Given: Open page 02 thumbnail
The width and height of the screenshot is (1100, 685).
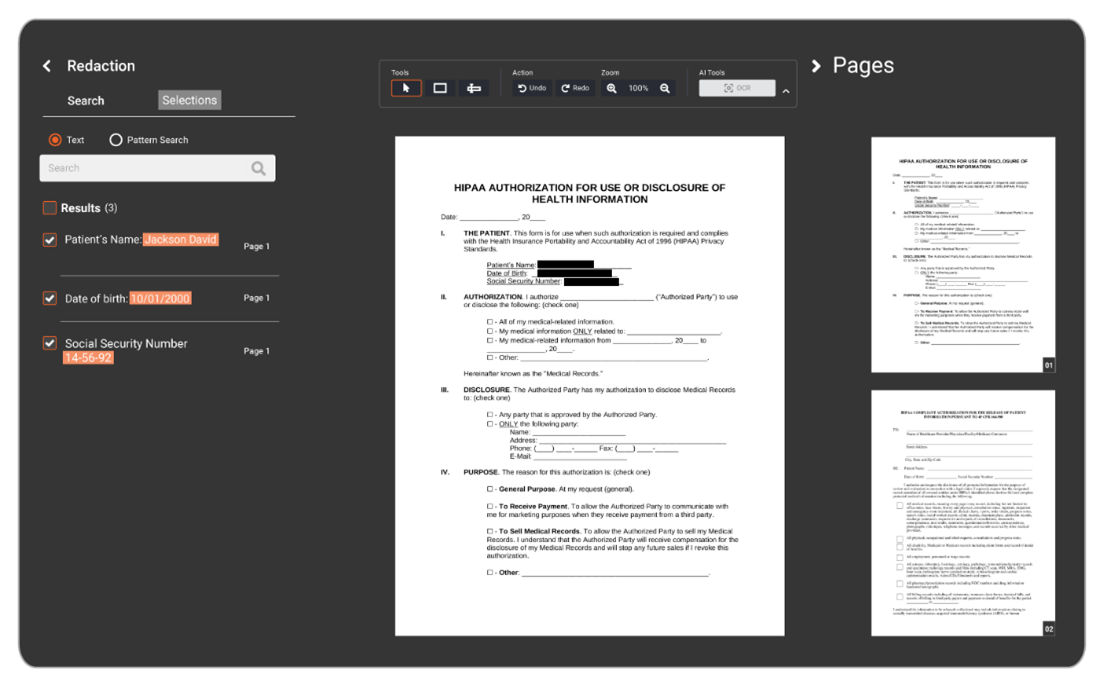Looking at the screenshot, I should (x=963, y=513).
